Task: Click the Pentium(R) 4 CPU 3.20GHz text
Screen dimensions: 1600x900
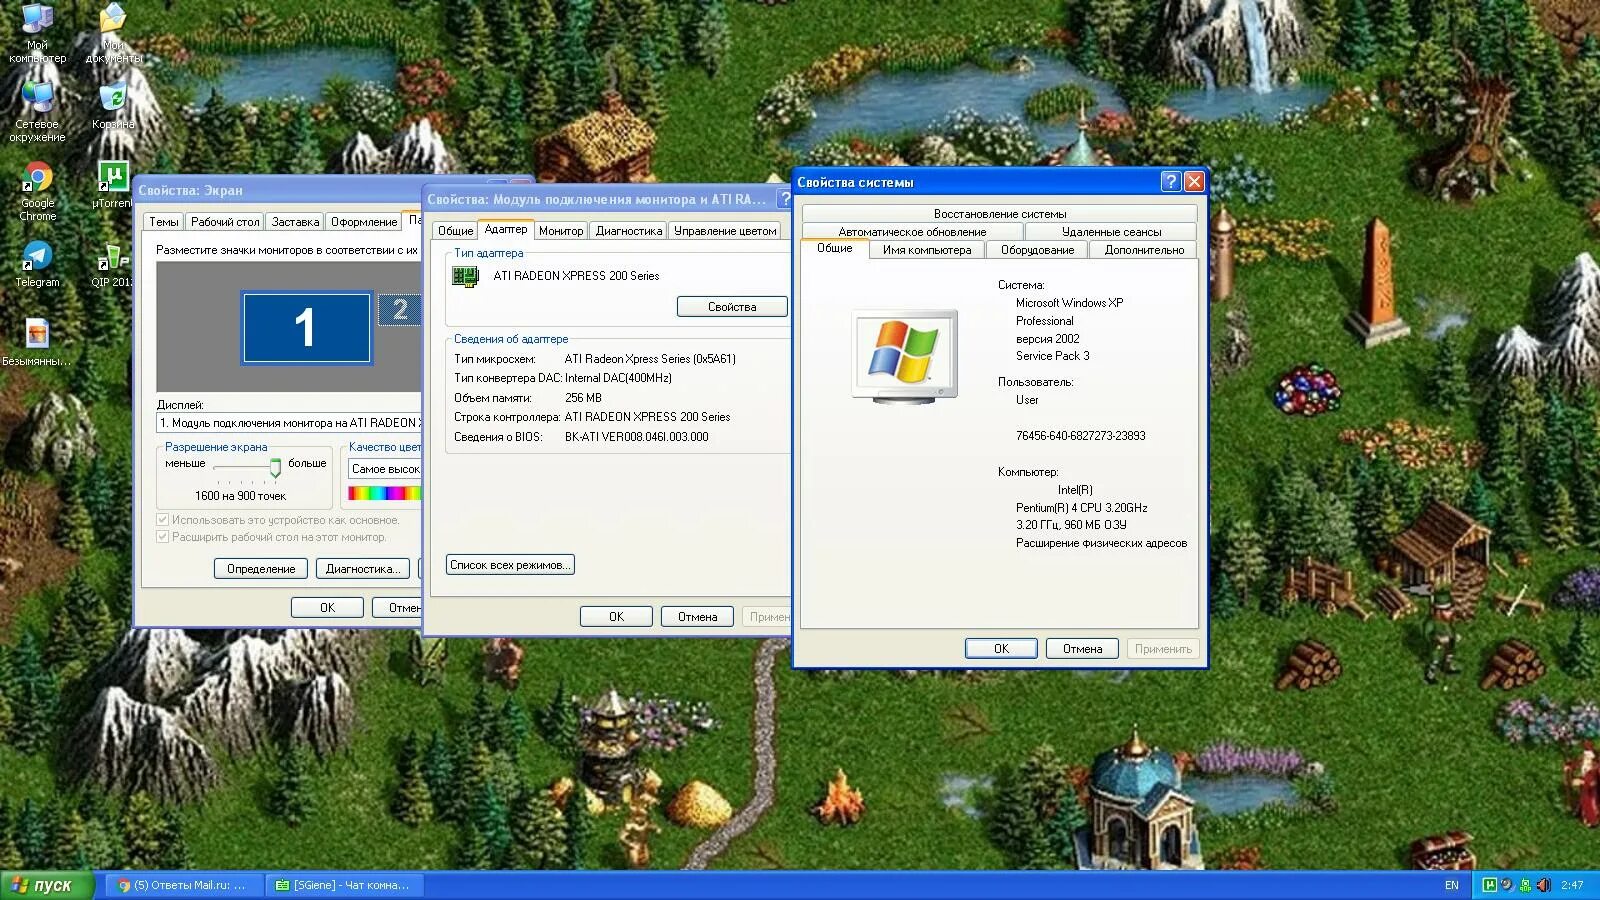Action: click(1082, 508)
